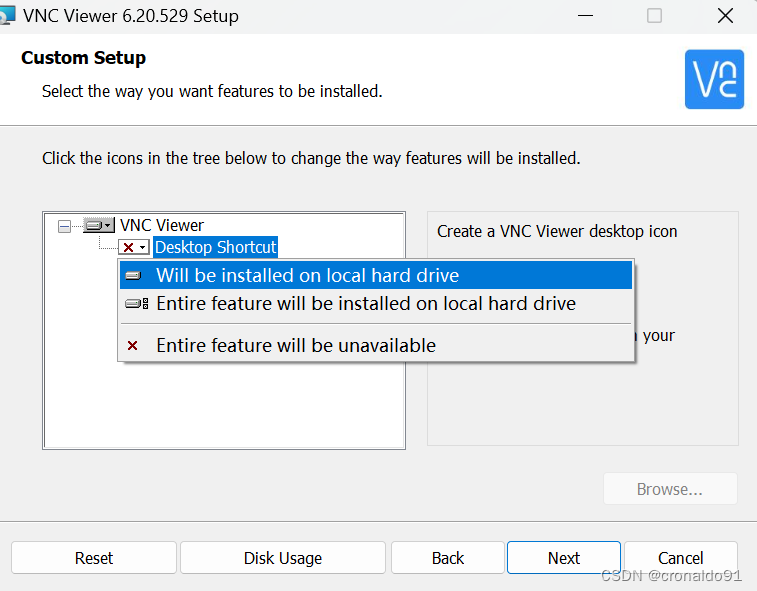Click the Custom Setup heading
Screen dimensions: 757x591
pos(84,58)
